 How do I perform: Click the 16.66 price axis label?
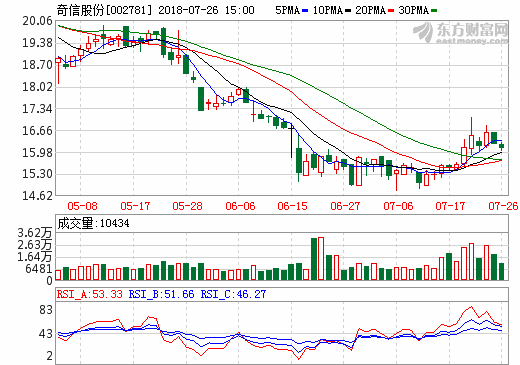click(38, 131)
